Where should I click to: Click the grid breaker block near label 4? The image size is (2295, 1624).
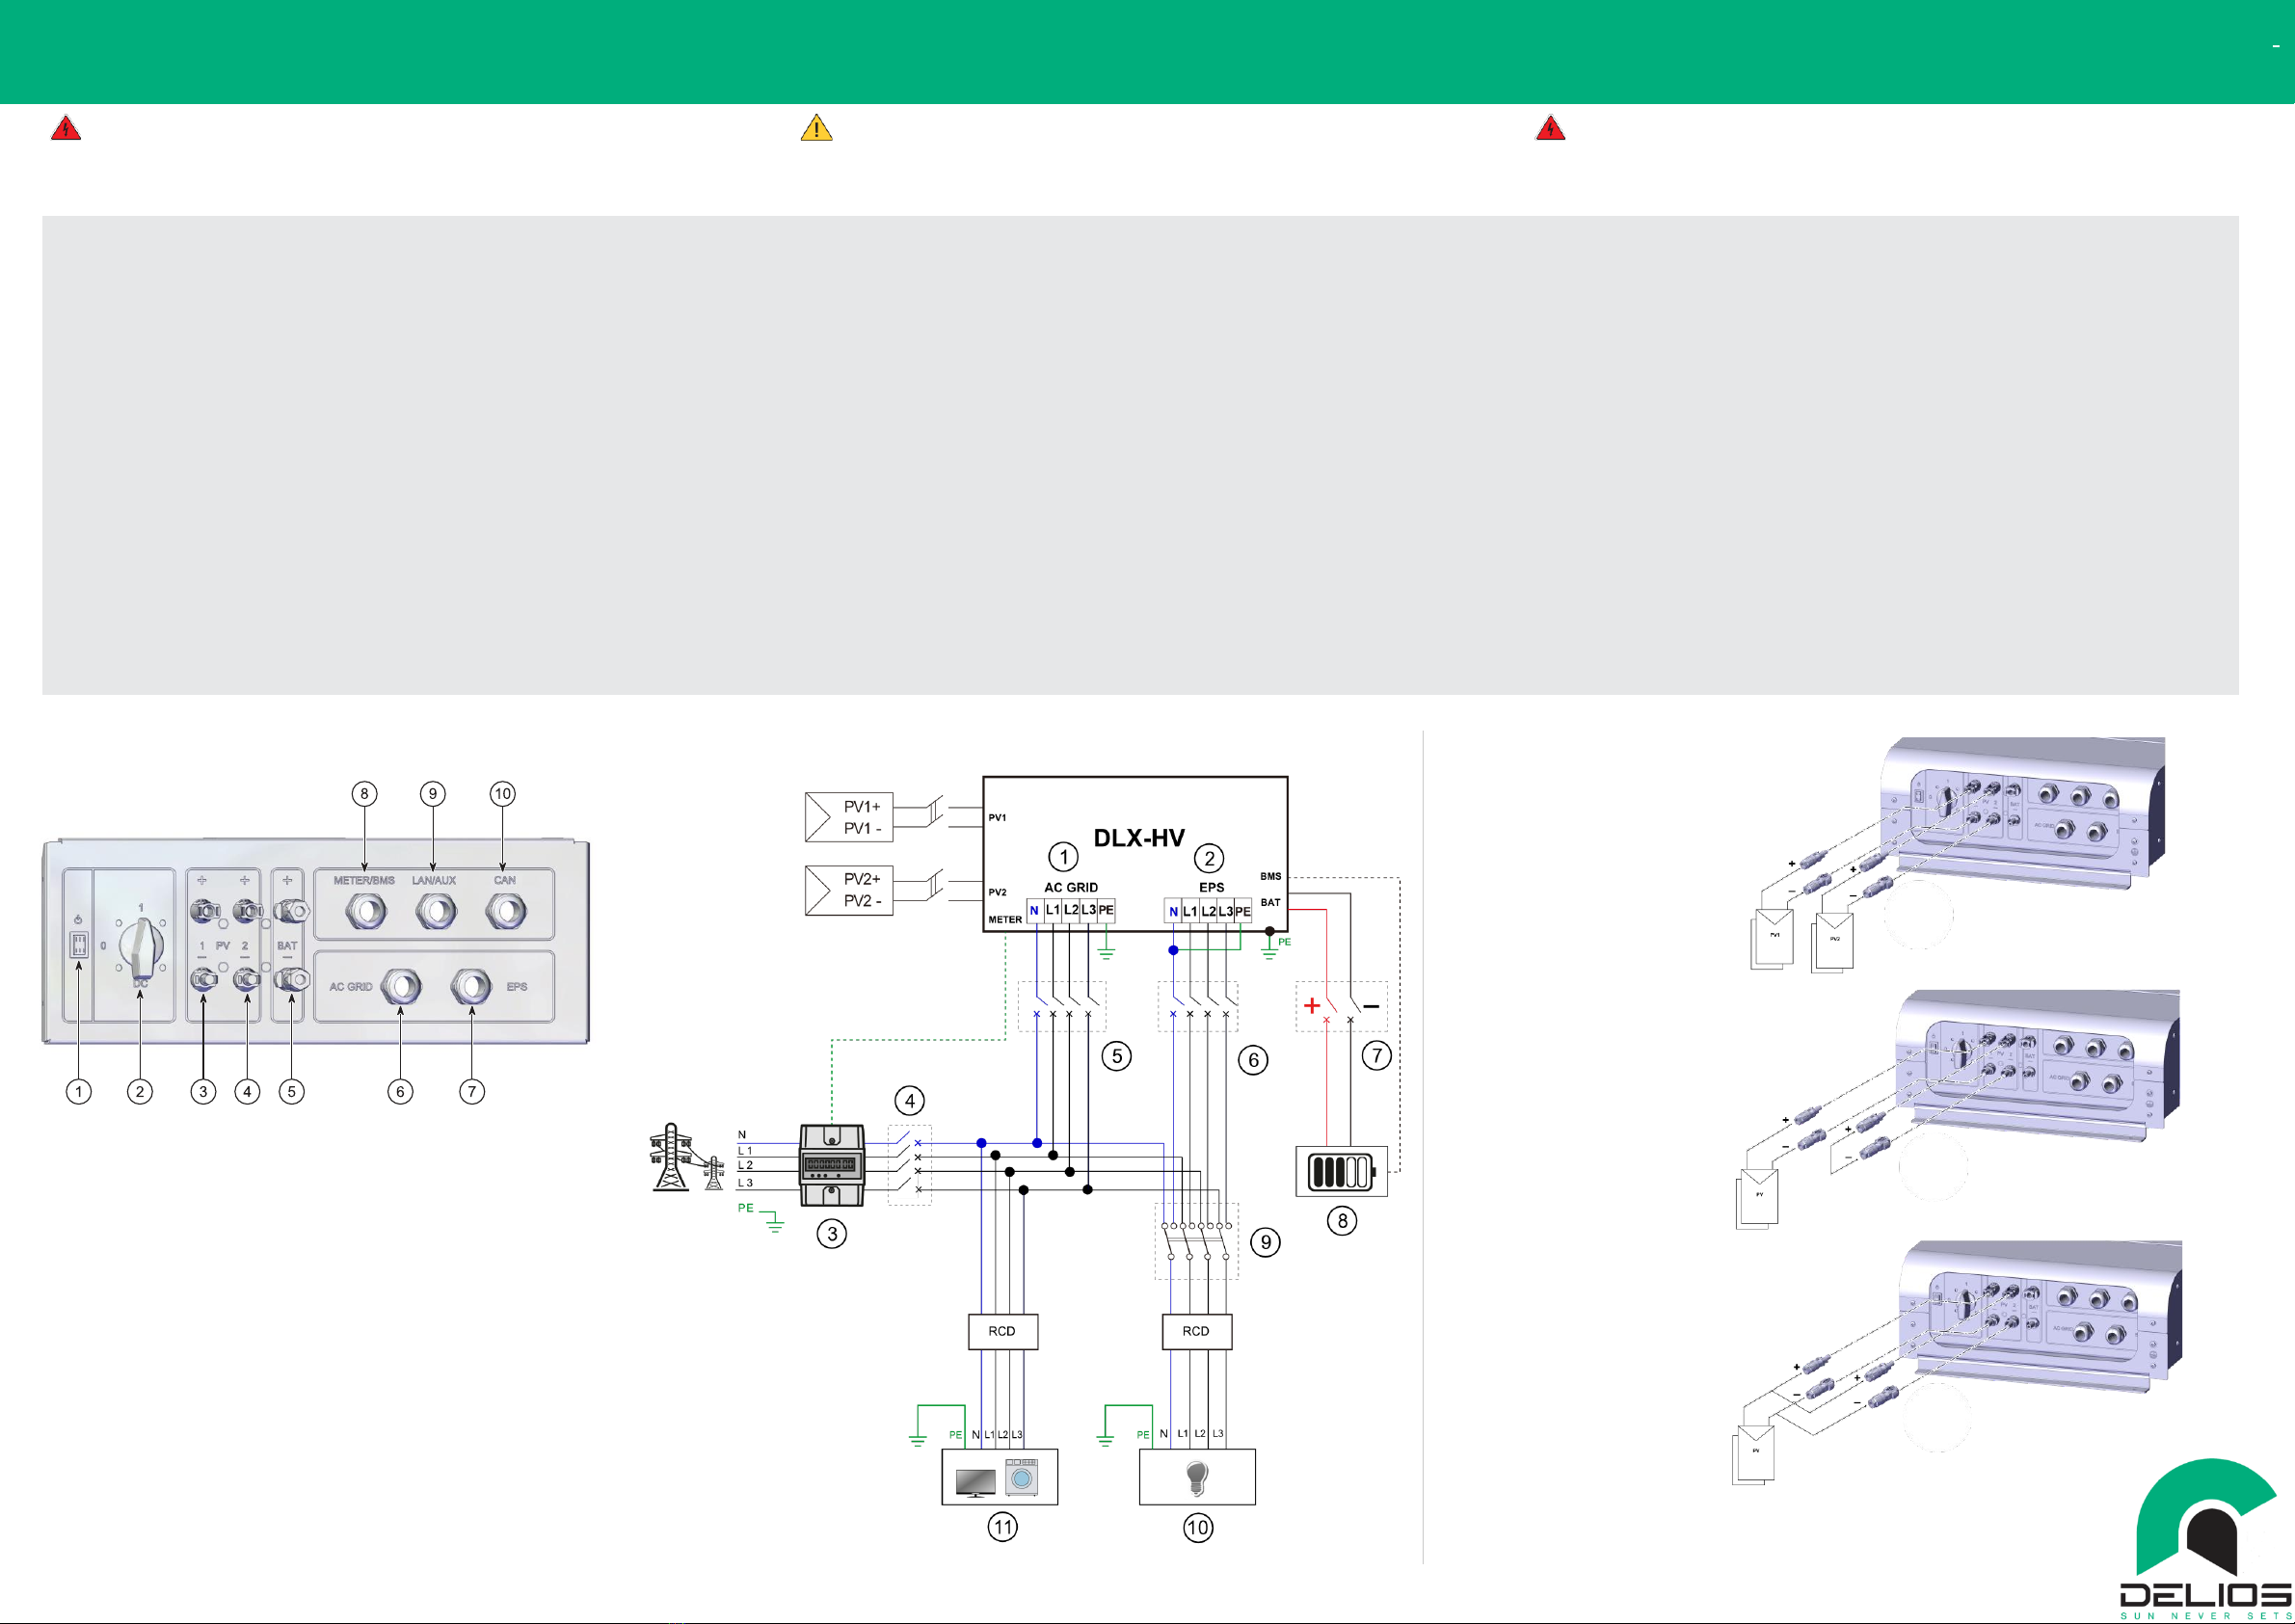pyautogui.click(x=909, y=1165)
